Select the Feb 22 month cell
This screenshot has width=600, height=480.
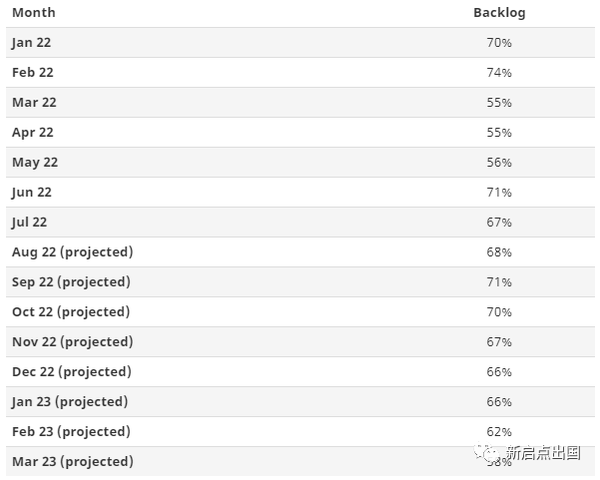point(33,72)
